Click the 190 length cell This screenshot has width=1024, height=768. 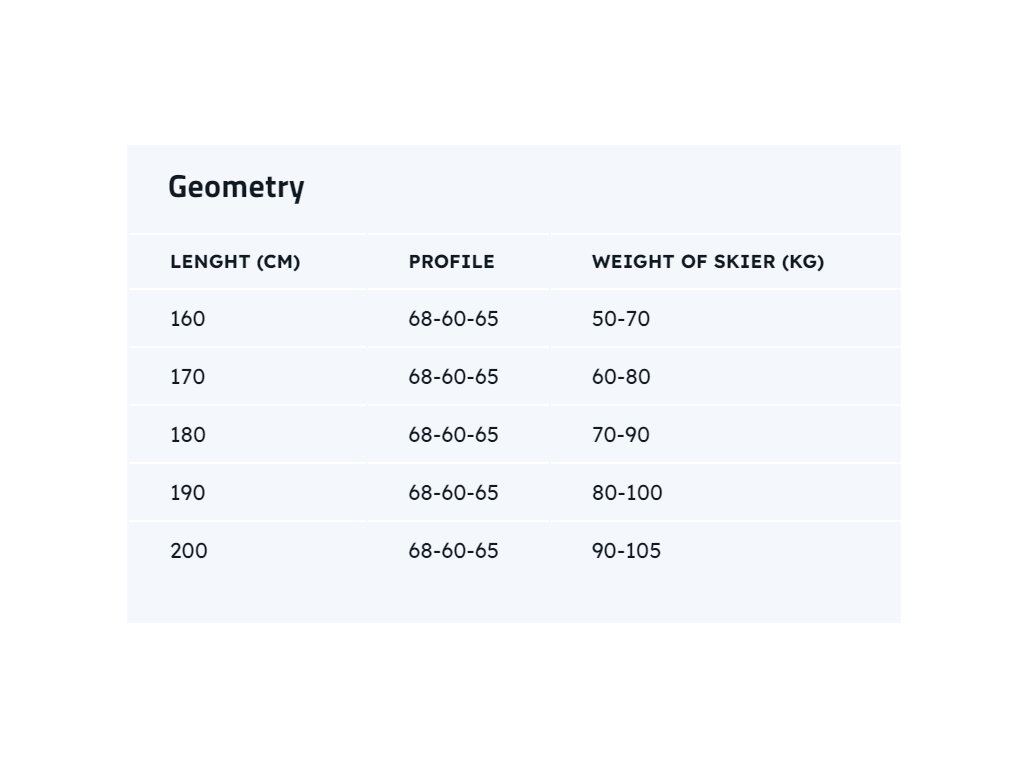coord(188,493)
